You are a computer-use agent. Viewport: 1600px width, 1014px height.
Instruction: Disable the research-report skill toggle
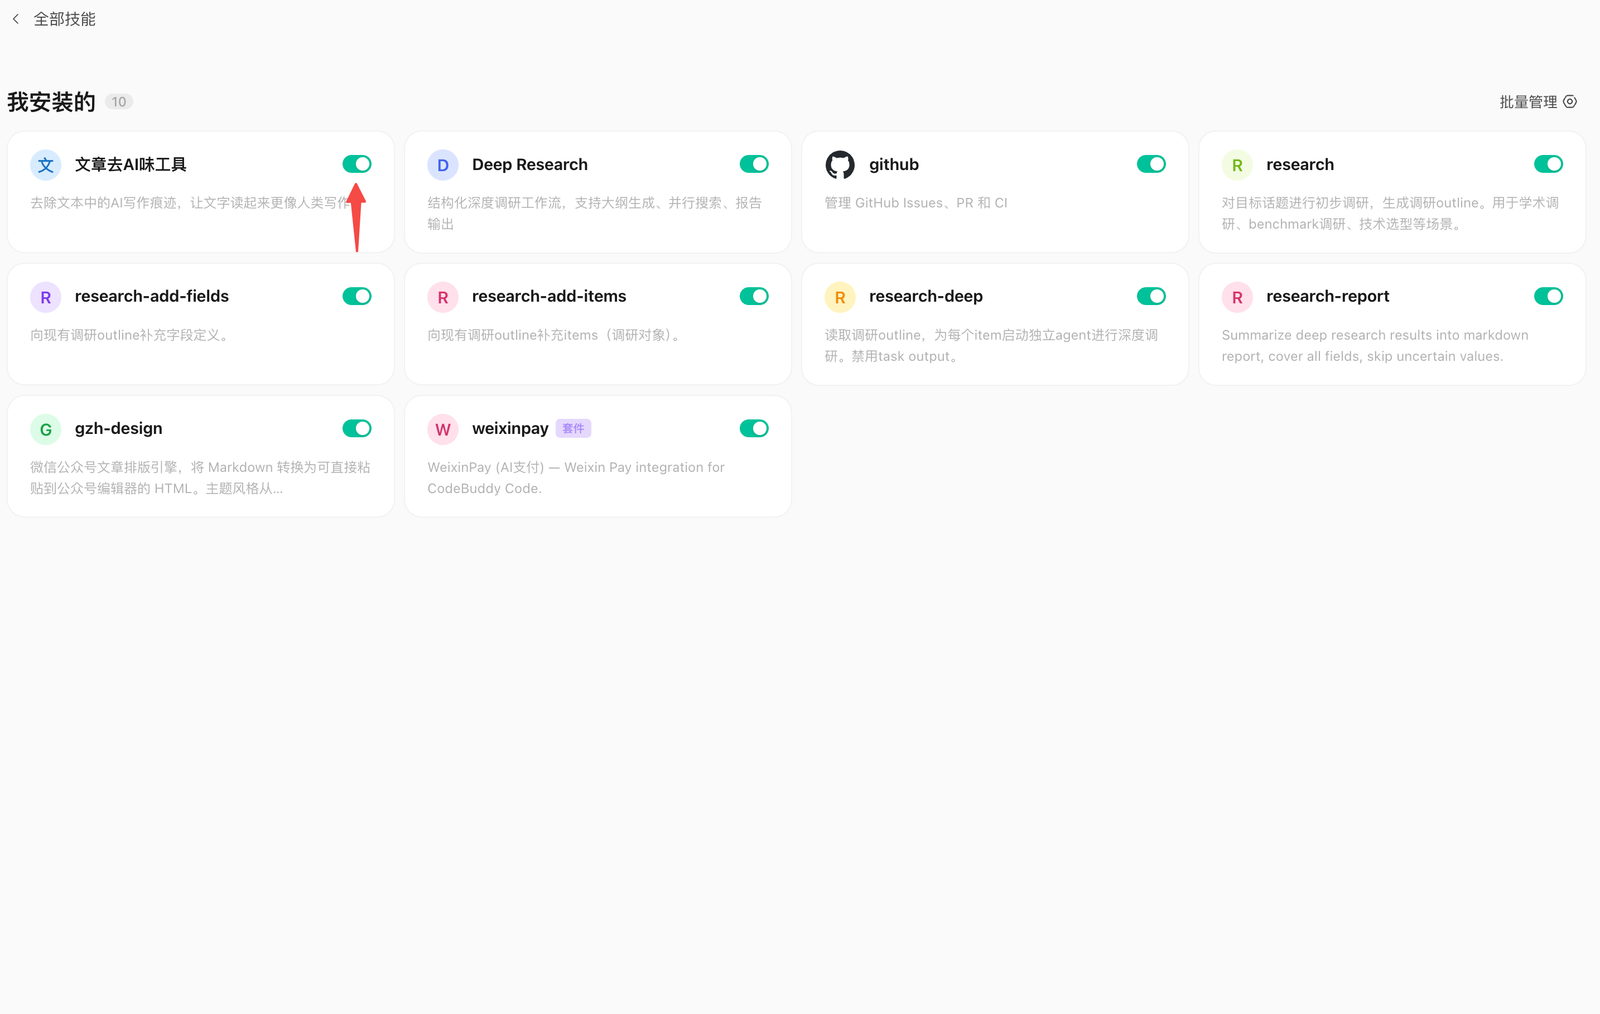point(1548,296)
